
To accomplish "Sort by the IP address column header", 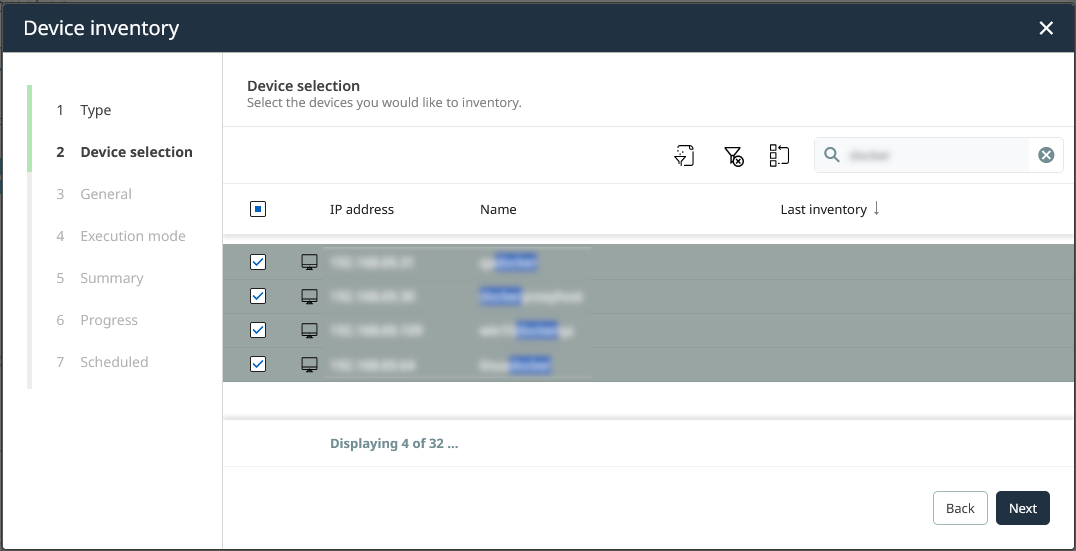I will [361, 210].
